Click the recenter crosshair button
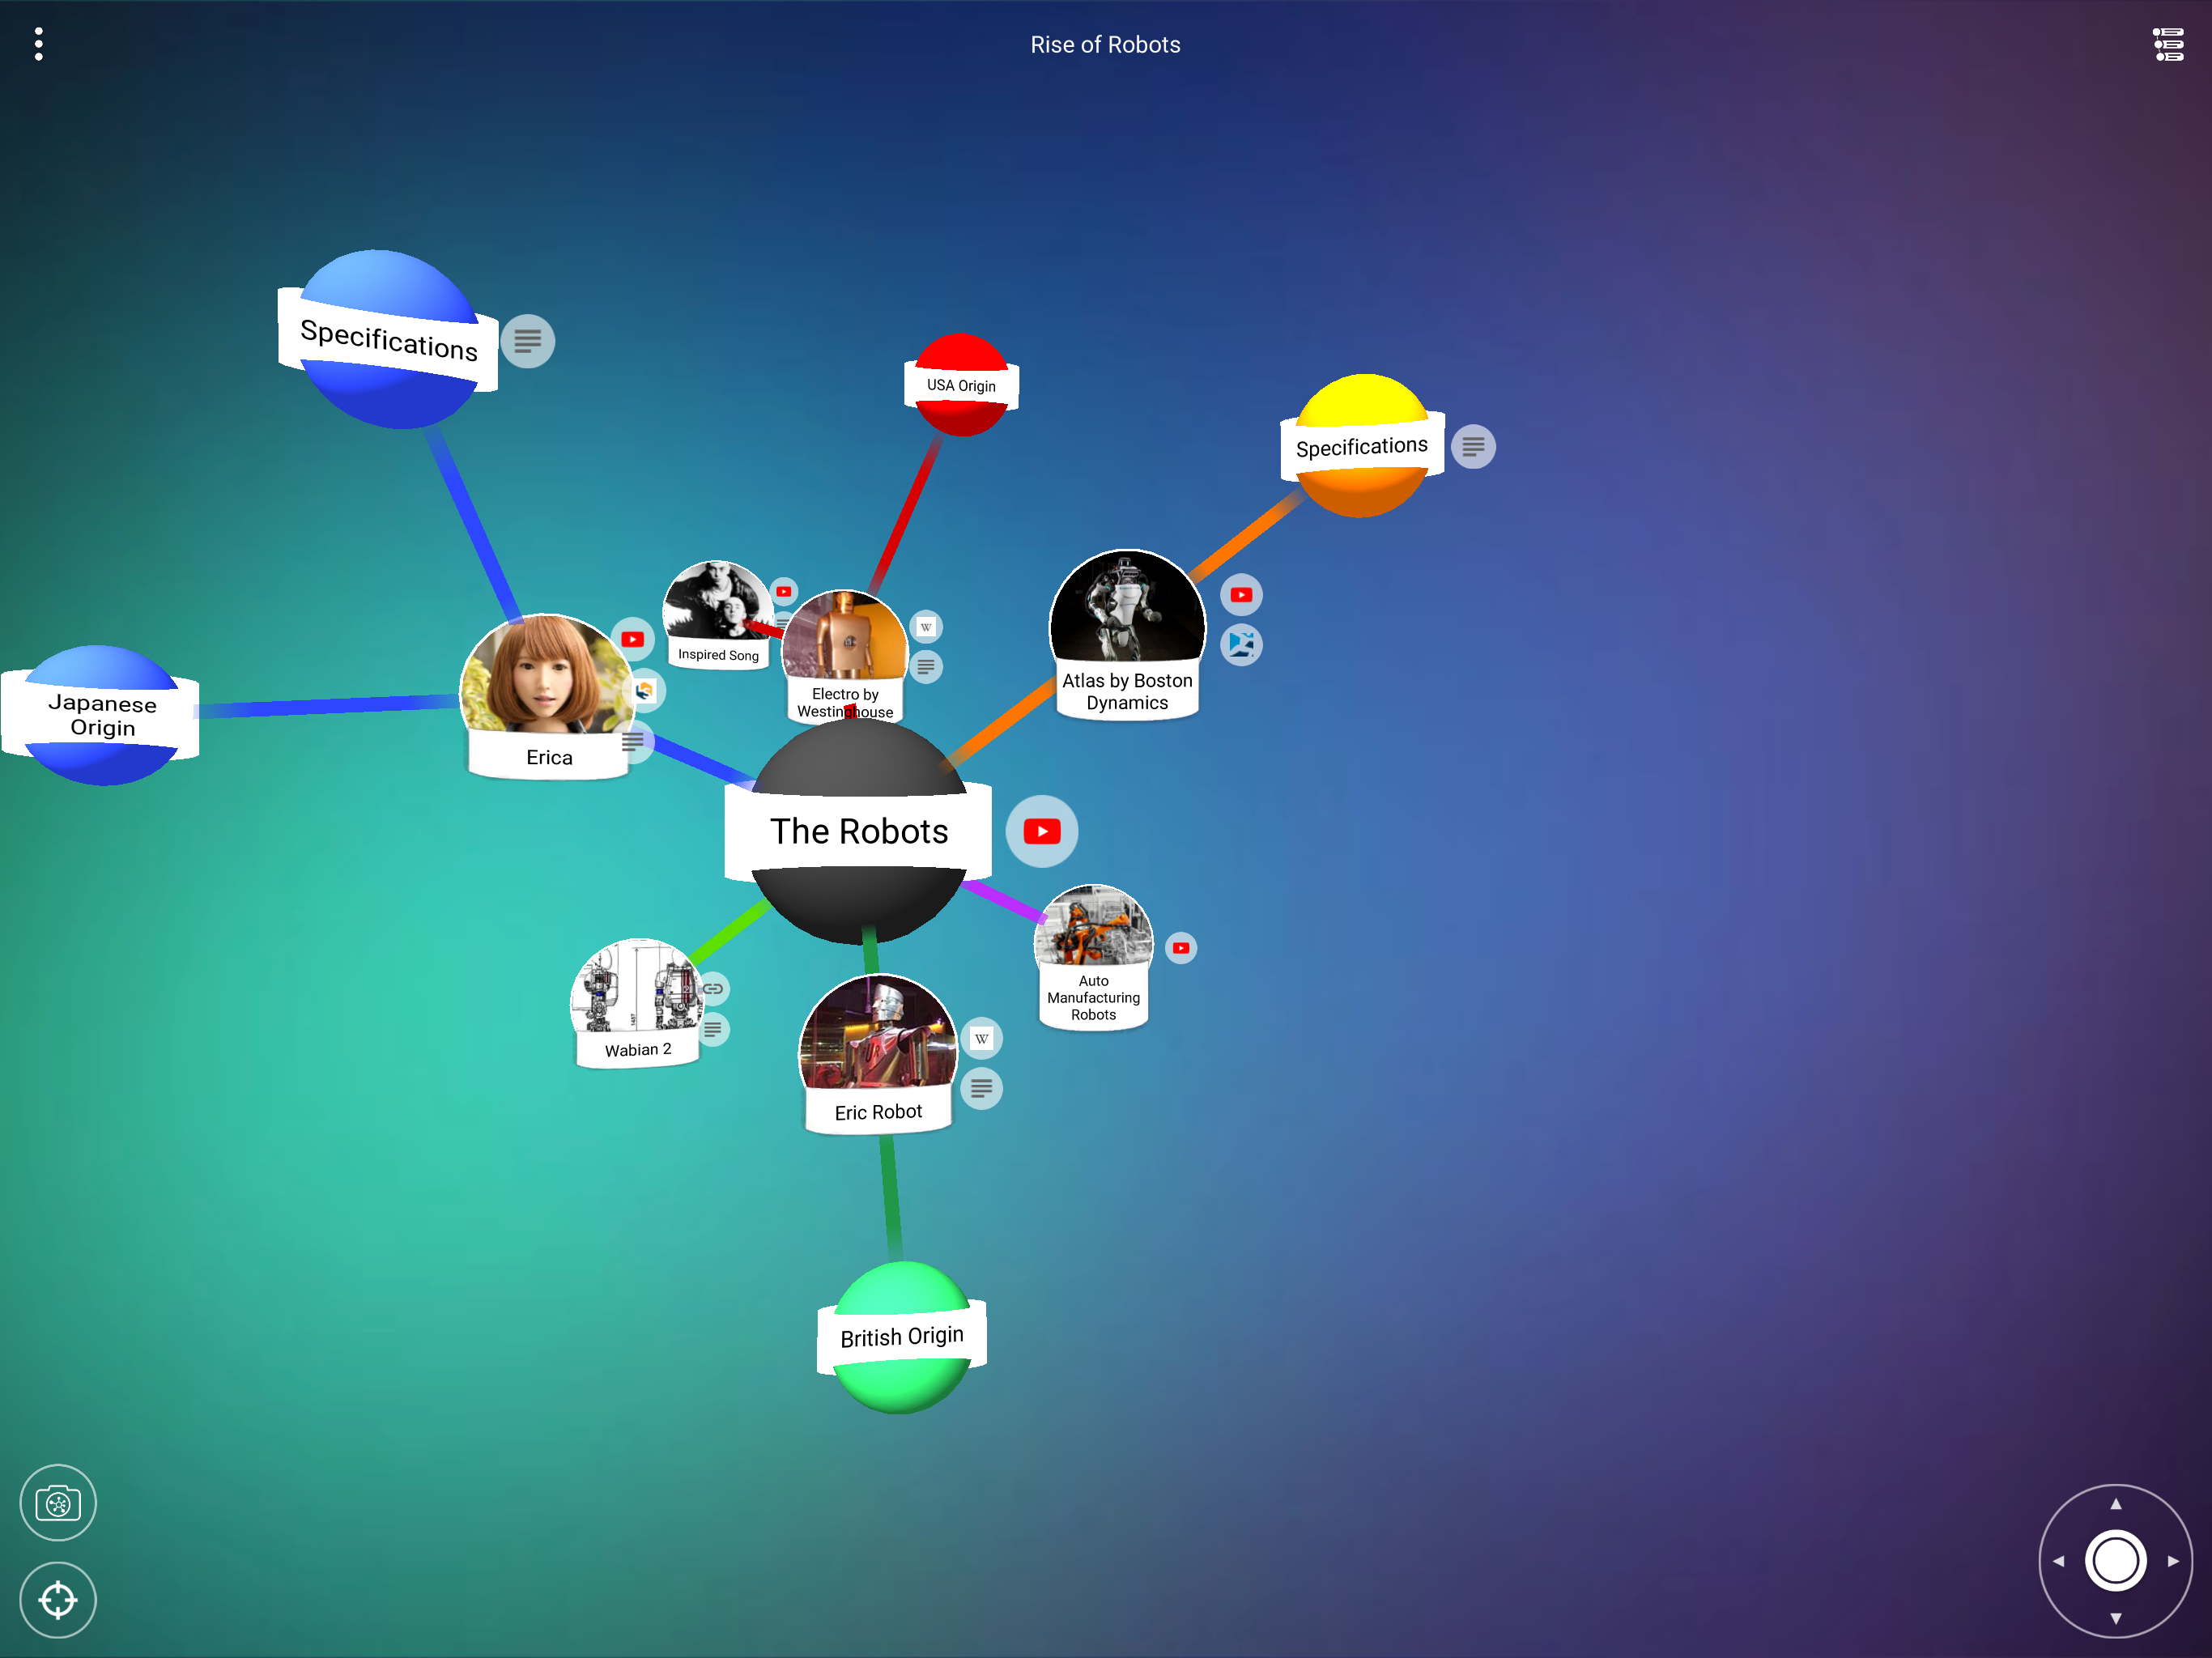Image resolution: width=2212 pixels, height=1658 pixels. point(58,1599)
